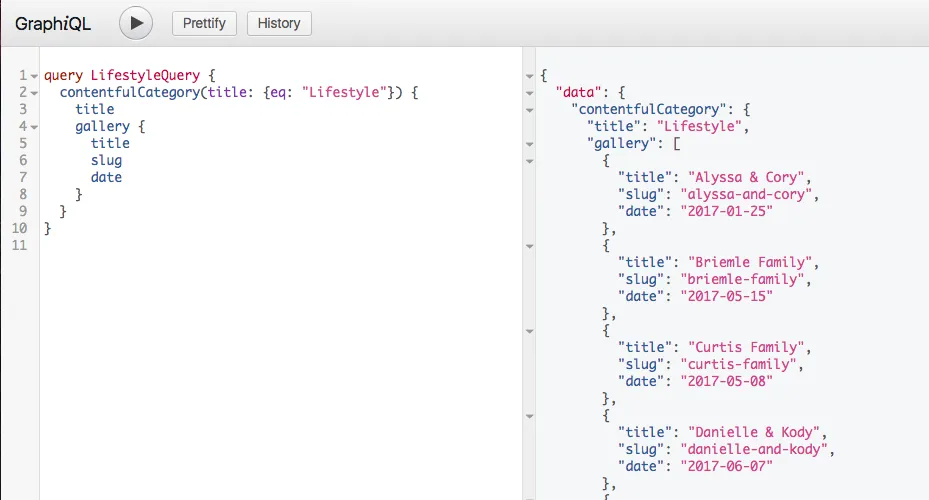Image resolution: width=929 pixels, height=500 pixels.
Task: Click the LifestyleQuery operation name
Action: click(145, 75)
